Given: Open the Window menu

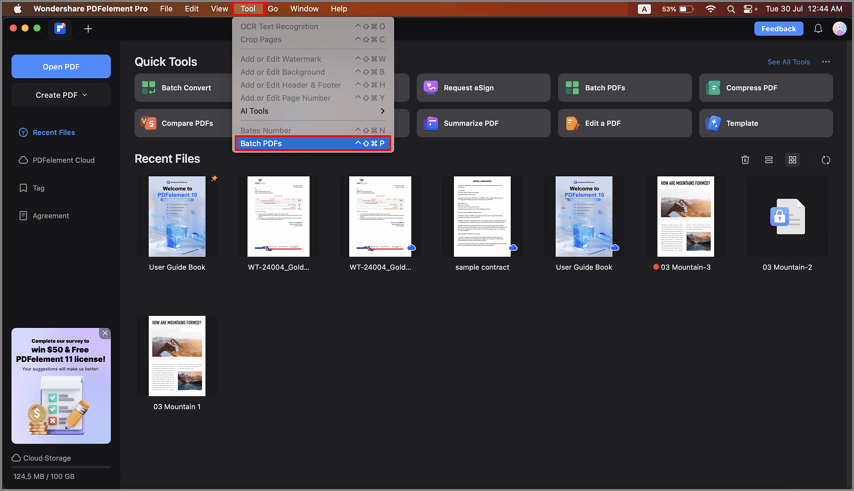Looking at the screenshot, I should coord(304,9).
